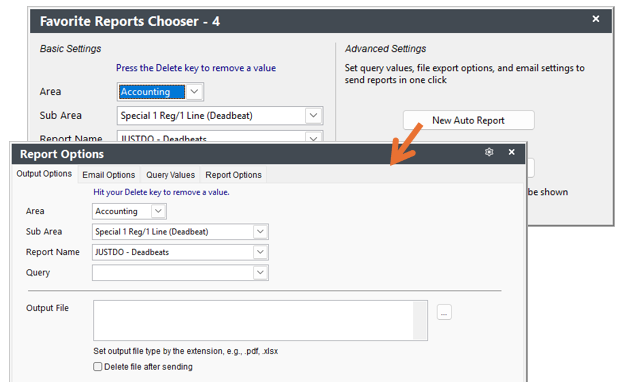Screen dimensions: 619x382
Task: Click Accounting value in Report Options Area field
Action: 116,211
